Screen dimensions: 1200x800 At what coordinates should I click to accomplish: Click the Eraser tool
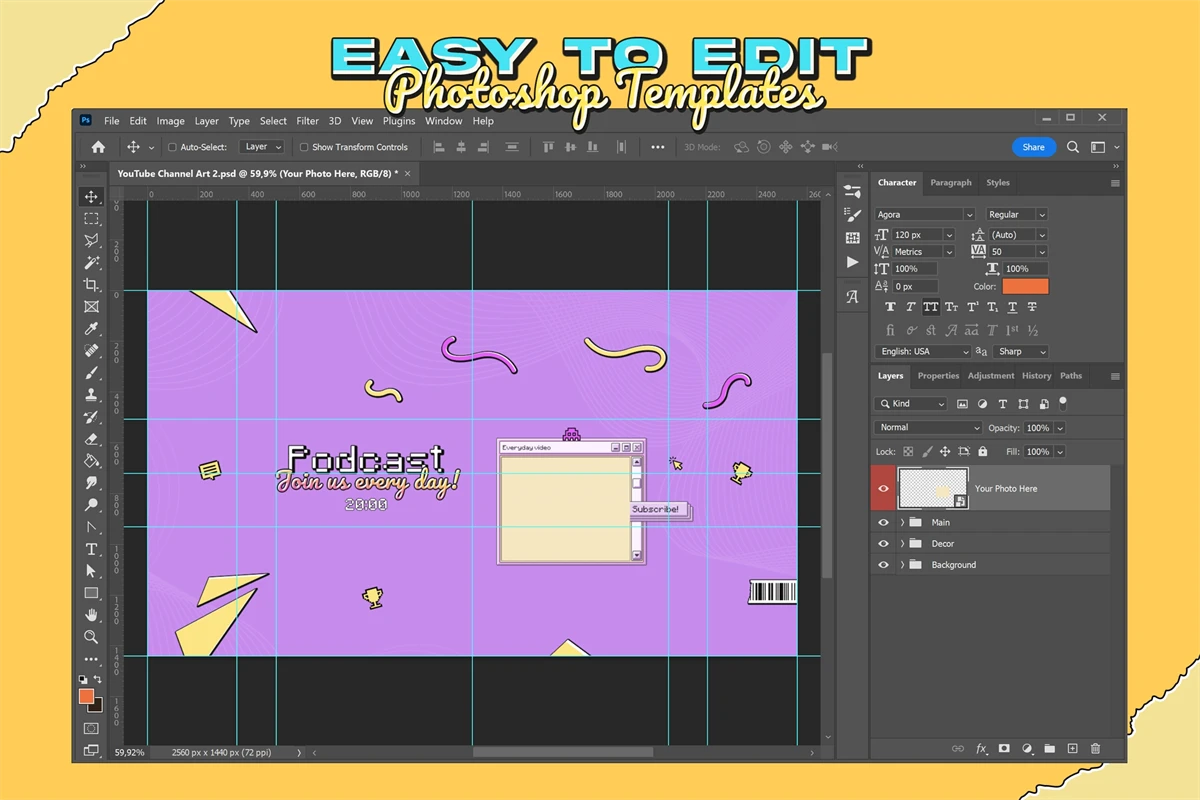click(91, 439)
